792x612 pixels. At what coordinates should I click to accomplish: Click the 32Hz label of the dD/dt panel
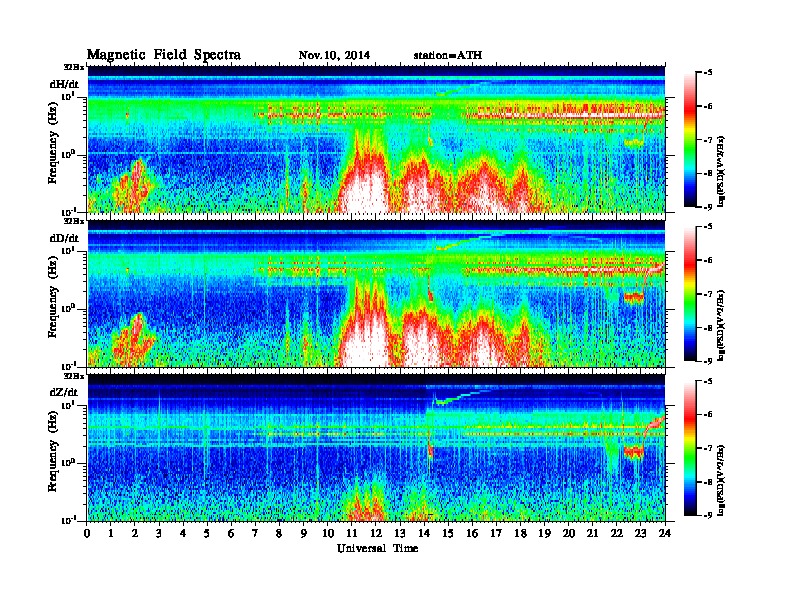pos(73,221)
